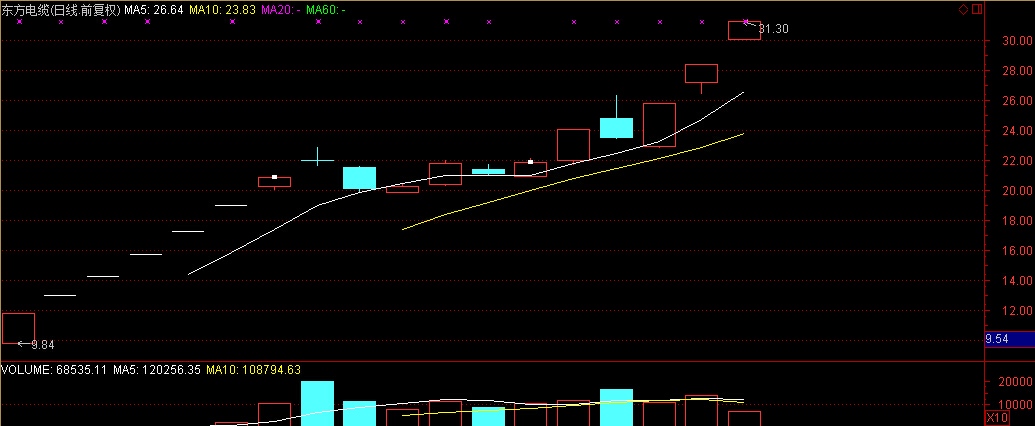The image size is (1035, 426).
Task: Click the volume MA10: 108794.63 label
Action: click(x=254, y=370)
